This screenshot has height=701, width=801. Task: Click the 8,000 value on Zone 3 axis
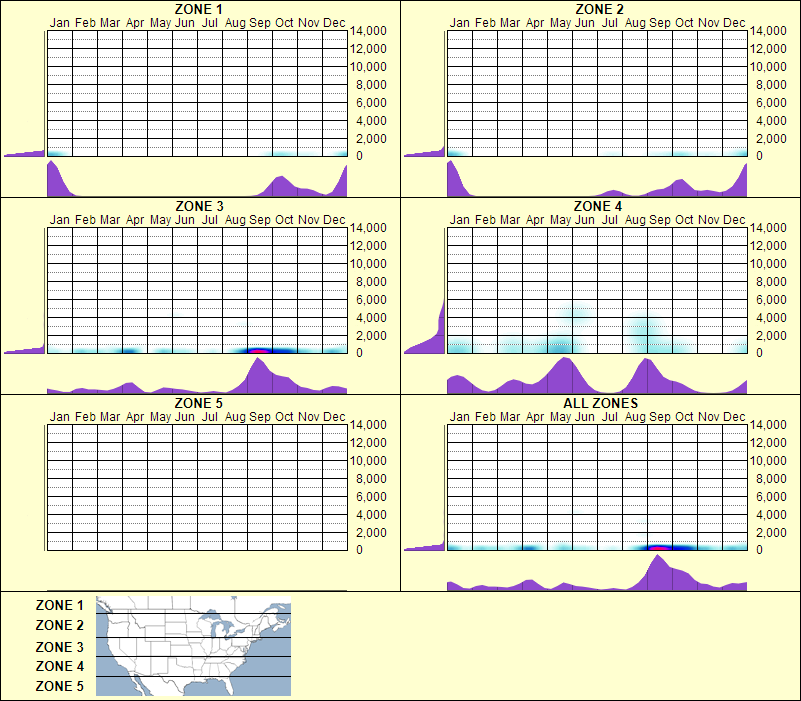(371, 282)
